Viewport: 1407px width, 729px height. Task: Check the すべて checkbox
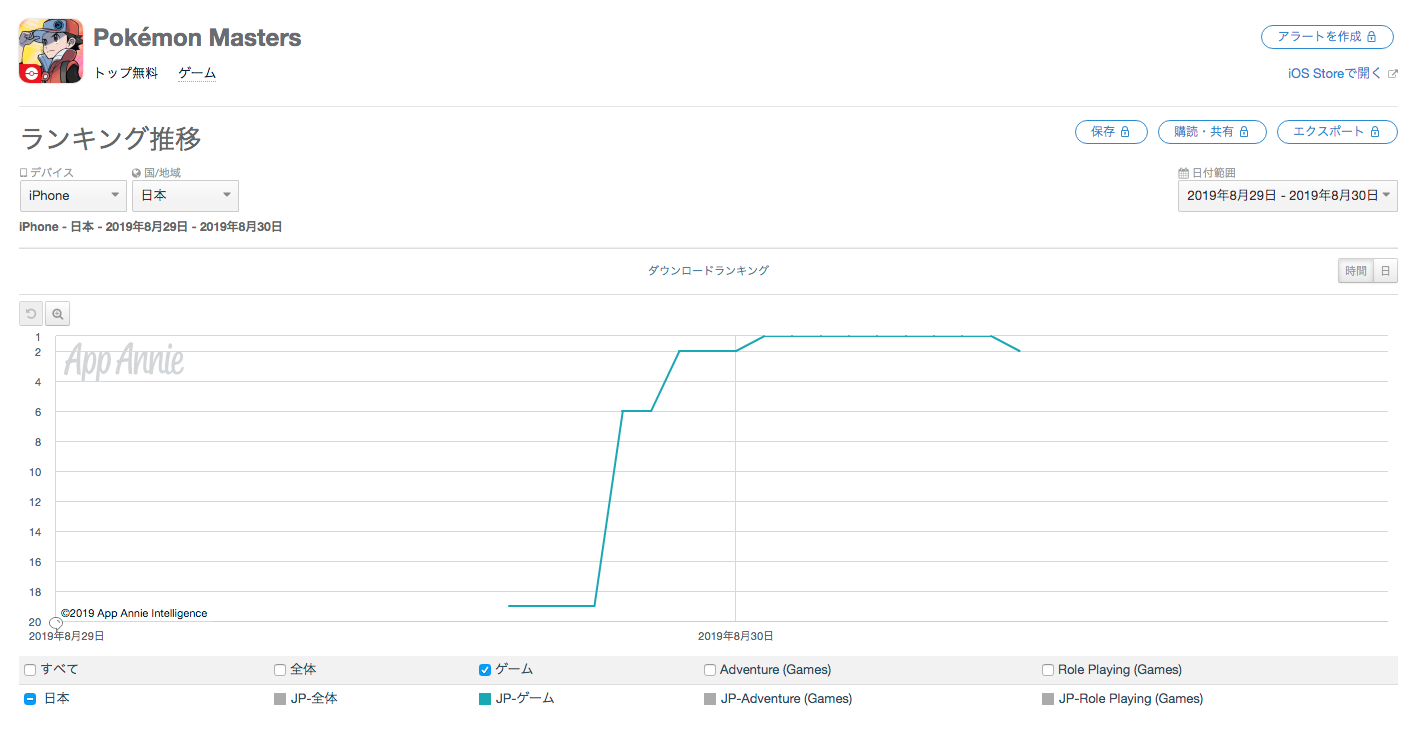(30, 670)
